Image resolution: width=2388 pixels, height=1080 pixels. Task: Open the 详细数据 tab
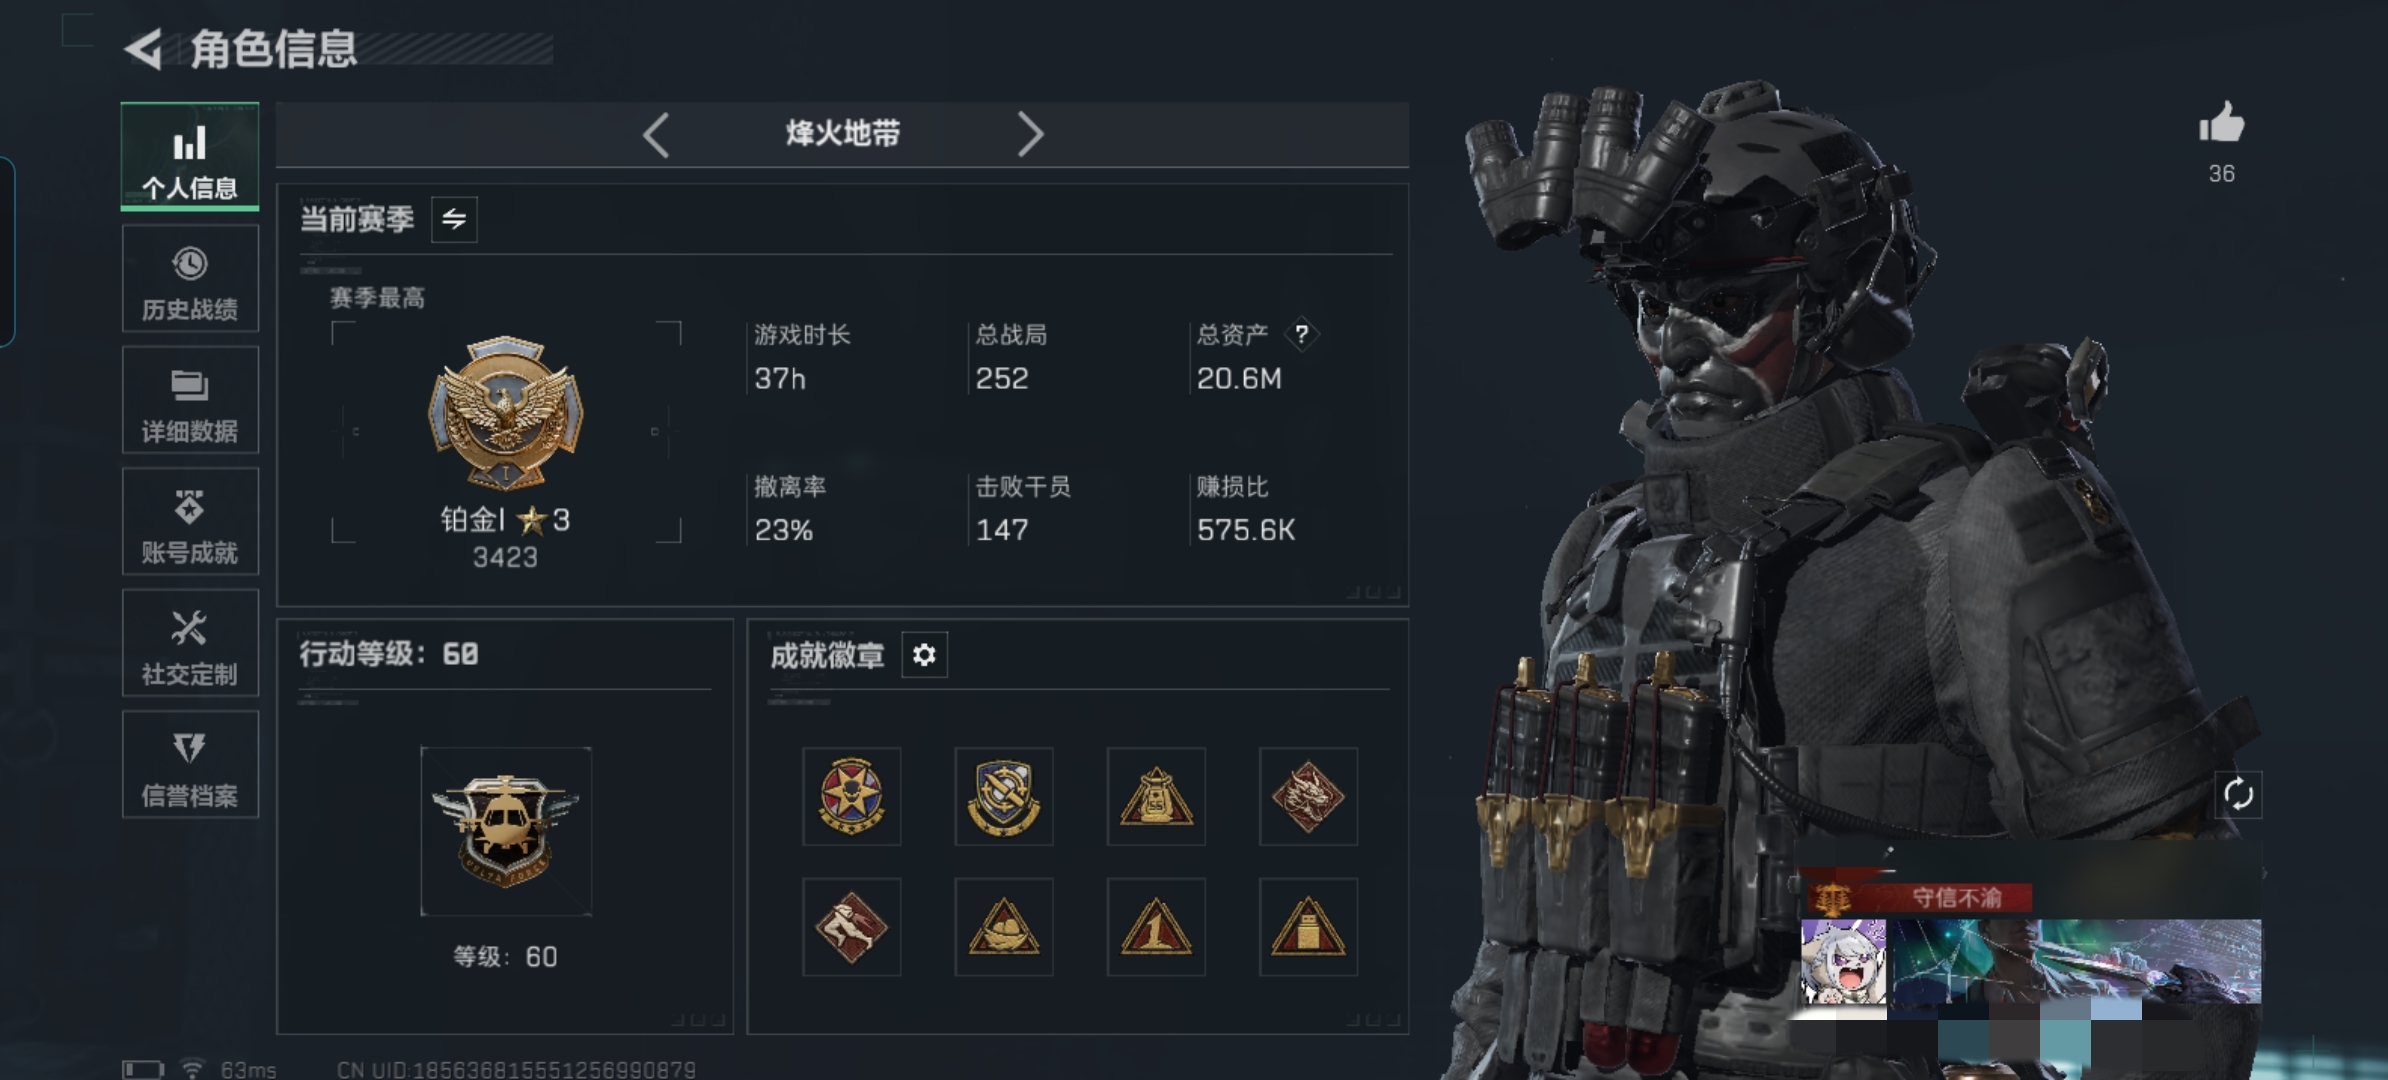point(190,400)
